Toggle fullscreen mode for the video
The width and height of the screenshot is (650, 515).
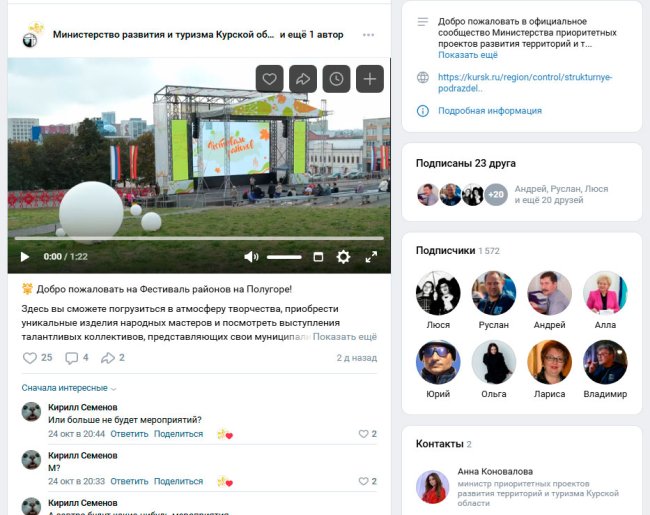coord(371,257)
